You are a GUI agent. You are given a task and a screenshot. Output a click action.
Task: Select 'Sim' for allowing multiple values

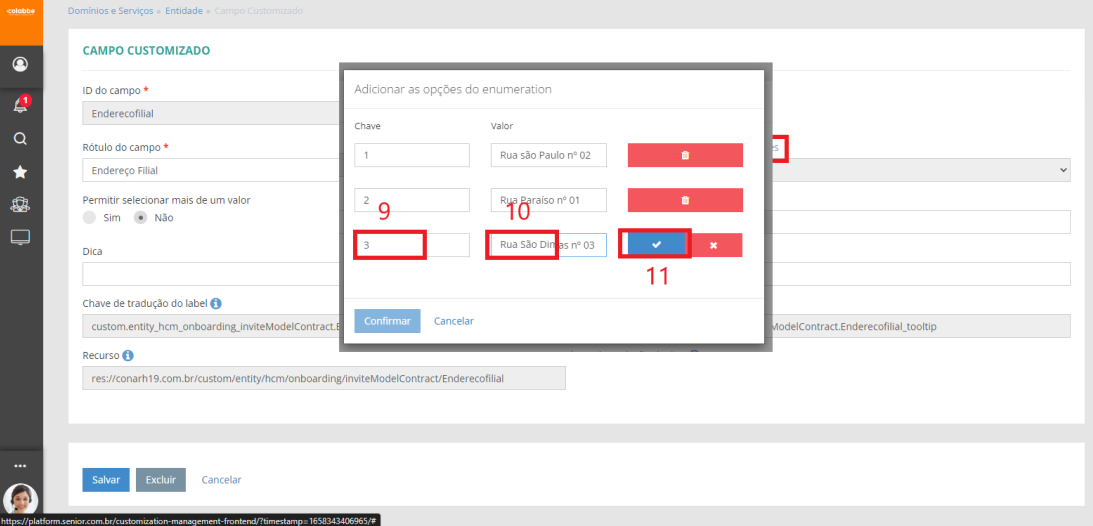pos(90,217)
